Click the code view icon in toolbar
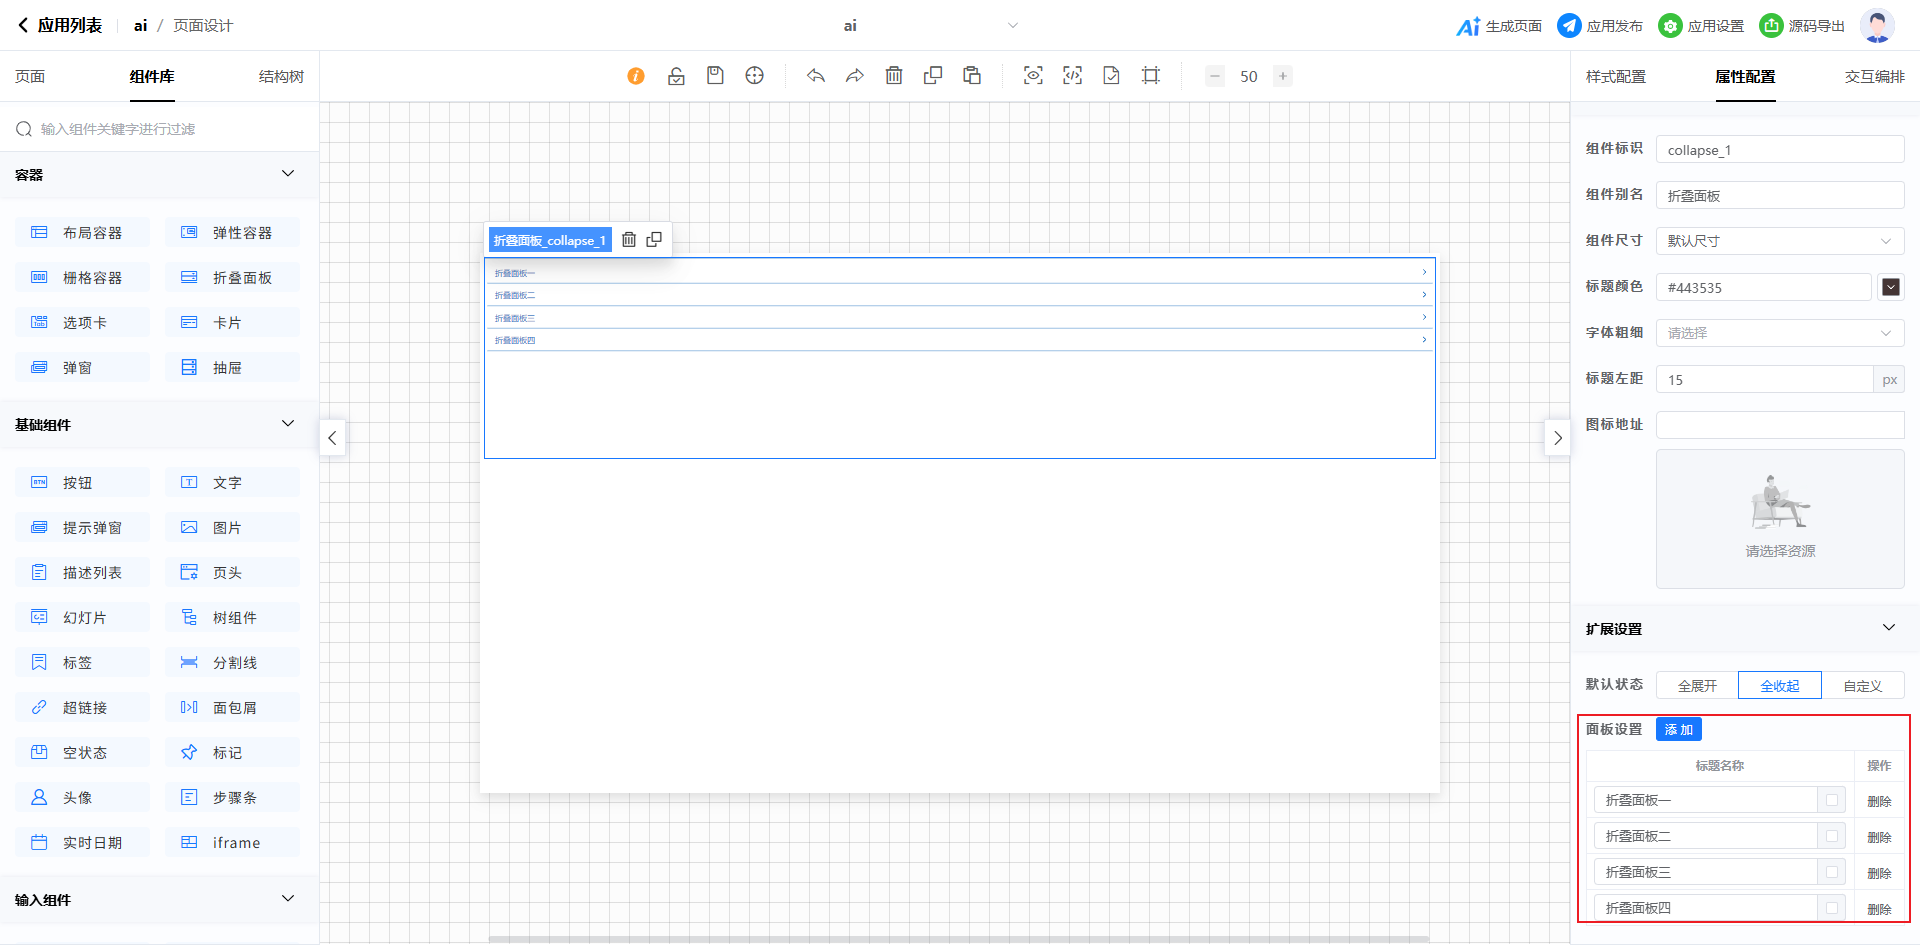Viewport: 1920px width, 945px height. pyautogui.click(x=1072, y=76)
